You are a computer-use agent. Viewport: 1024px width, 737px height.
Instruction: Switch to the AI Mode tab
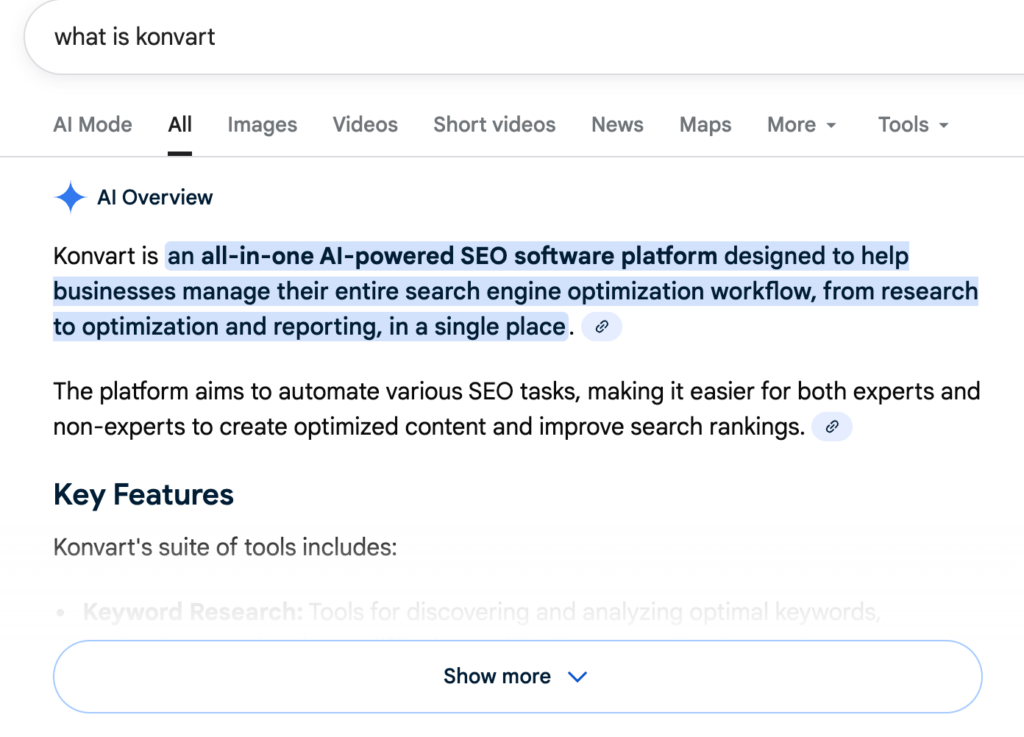click(92, 125)
